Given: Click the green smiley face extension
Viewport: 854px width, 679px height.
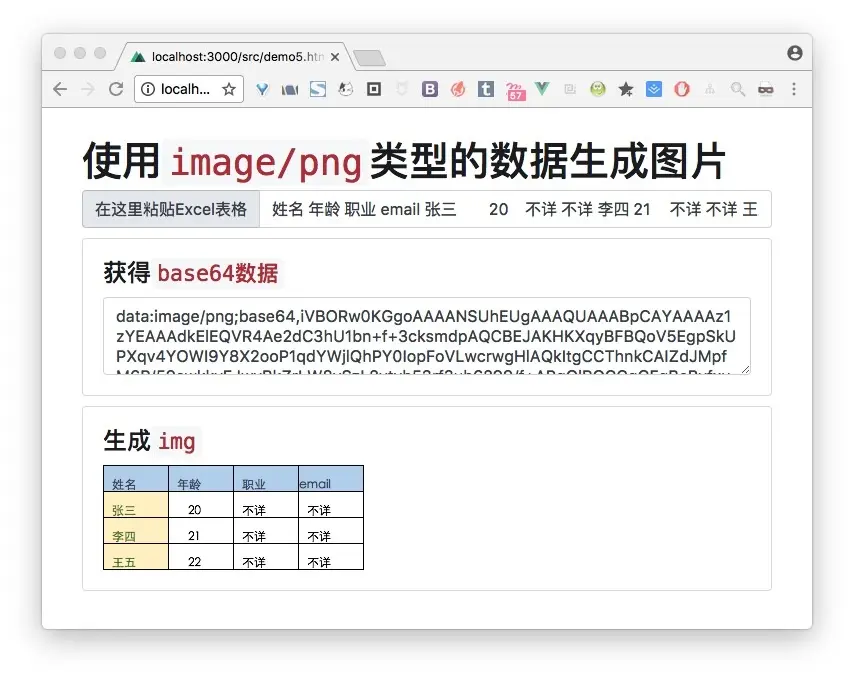Looking at the screenshot, I should pos(598,89).
